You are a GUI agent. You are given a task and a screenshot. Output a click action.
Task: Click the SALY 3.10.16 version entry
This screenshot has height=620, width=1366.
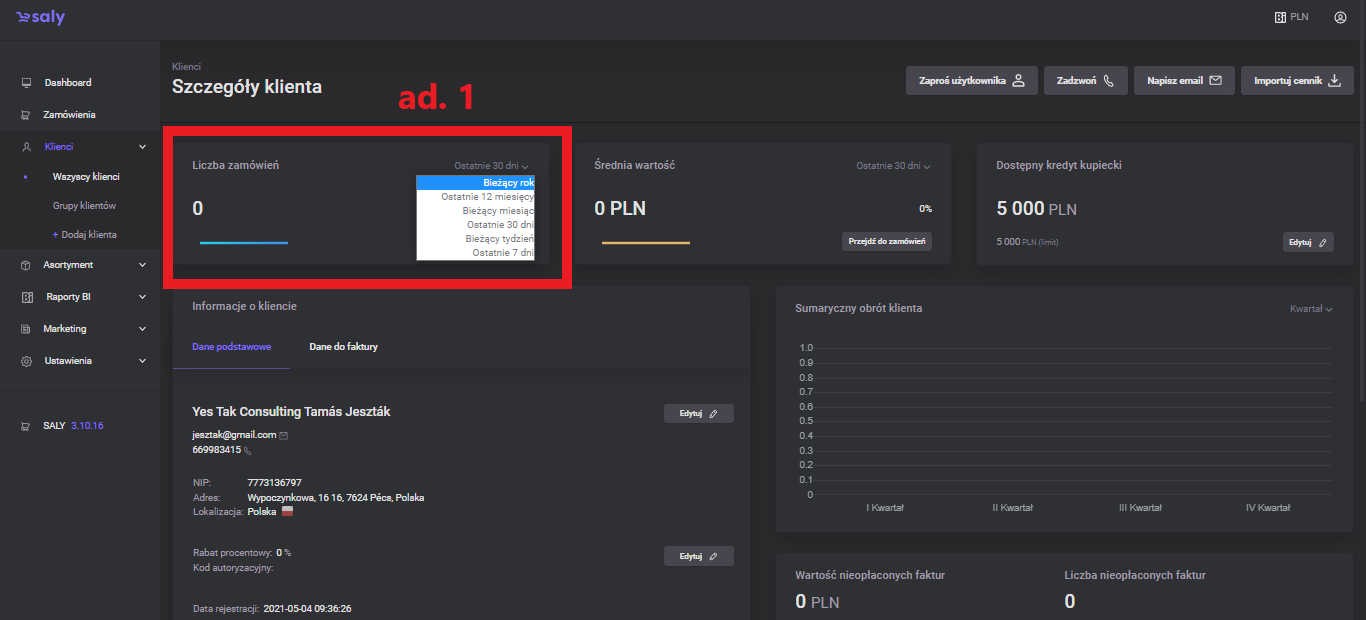(72, 425)
